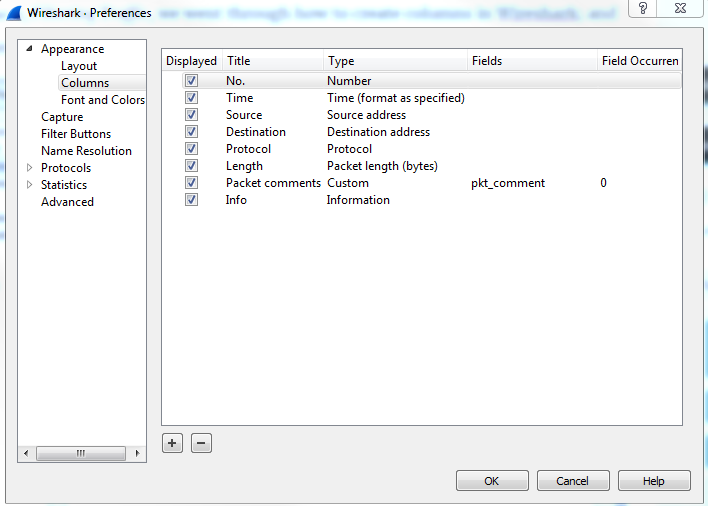The width and height of the screenshot is (708, 506).
Task: Hide the Packet comments column checkbox
Action: coord(191,182)
